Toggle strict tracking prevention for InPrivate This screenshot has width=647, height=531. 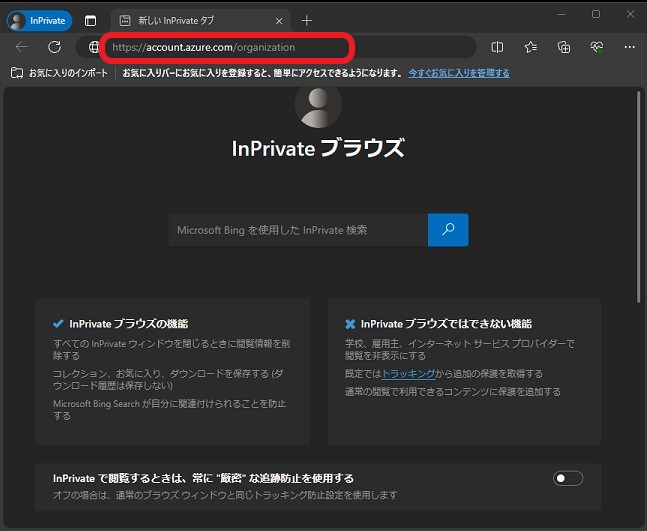[568, 478]
